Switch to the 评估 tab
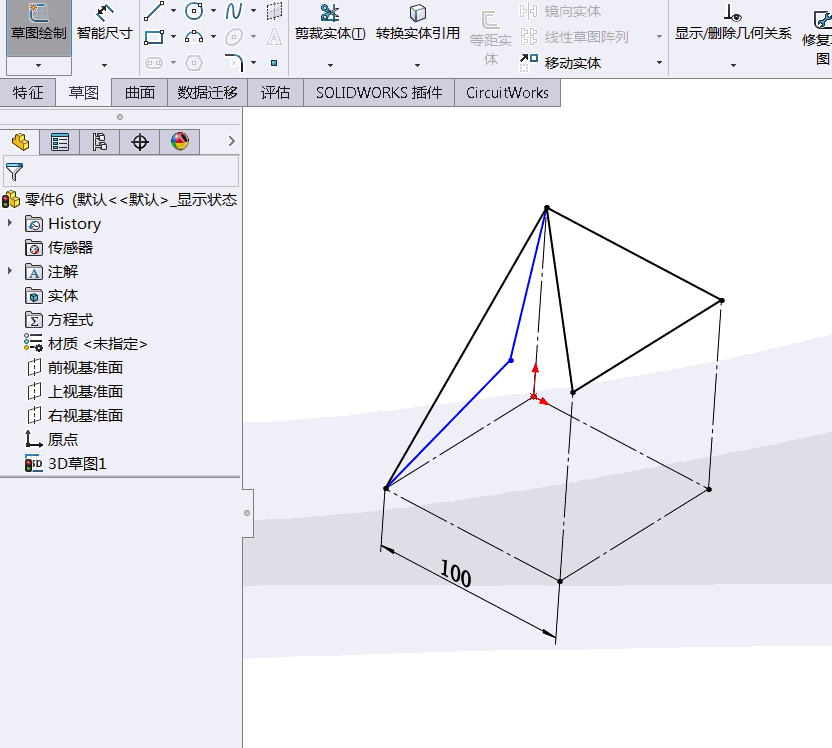 coord(275,93)
